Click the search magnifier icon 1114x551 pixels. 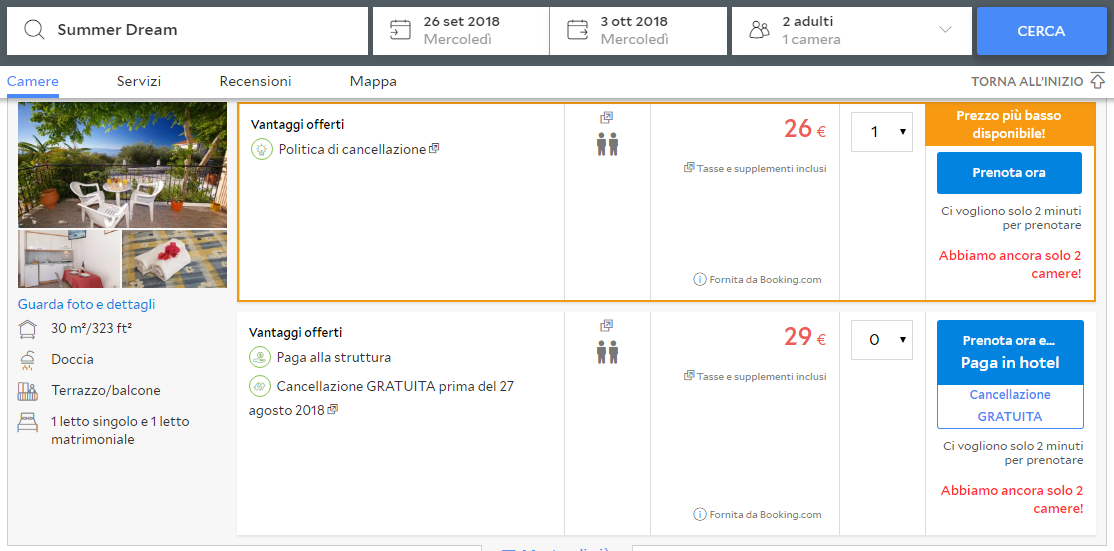pyautogui.click(x=34, y=30)
